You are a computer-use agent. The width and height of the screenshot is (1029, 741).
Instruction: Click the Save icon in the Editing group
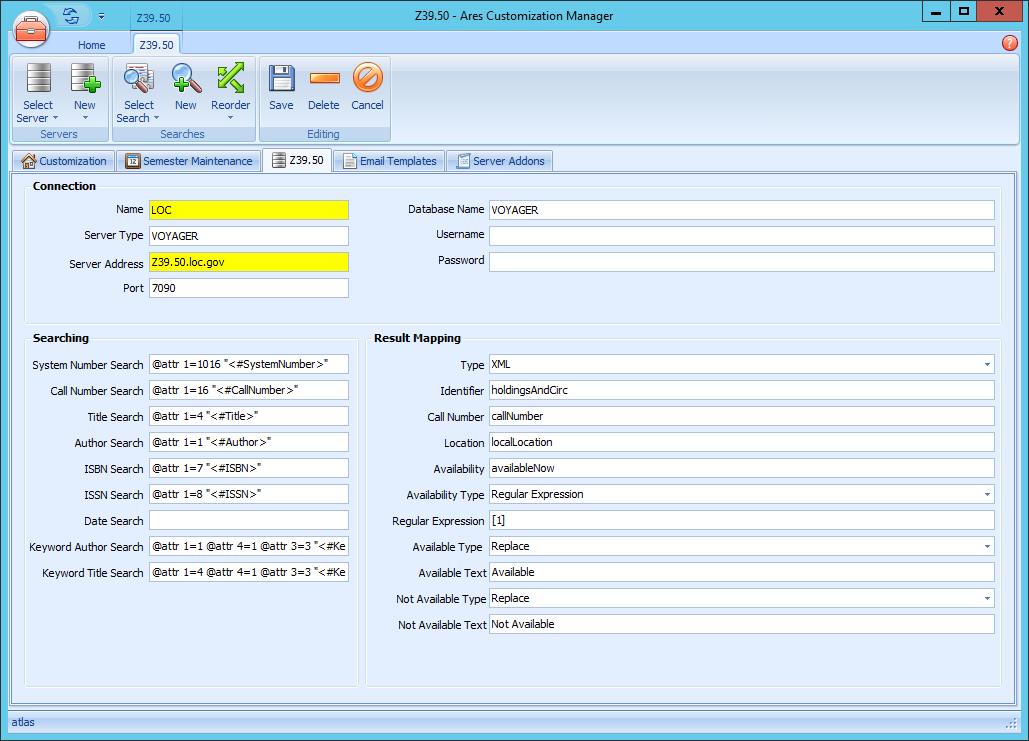[x=281, y=90]
